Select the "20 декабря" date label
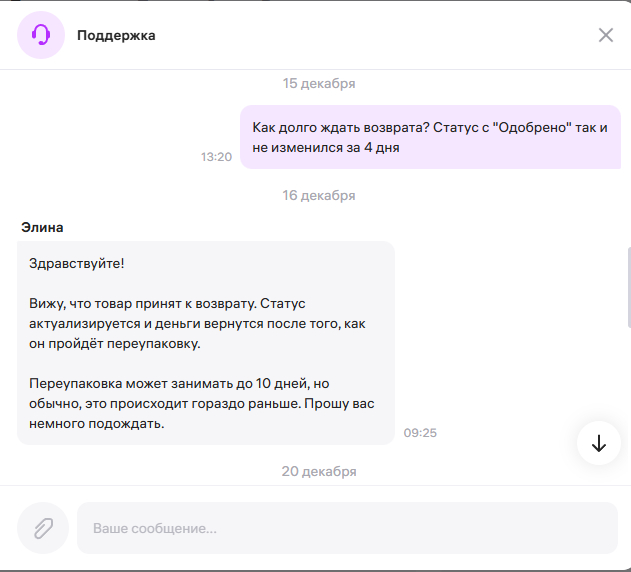 coord(319,471)
